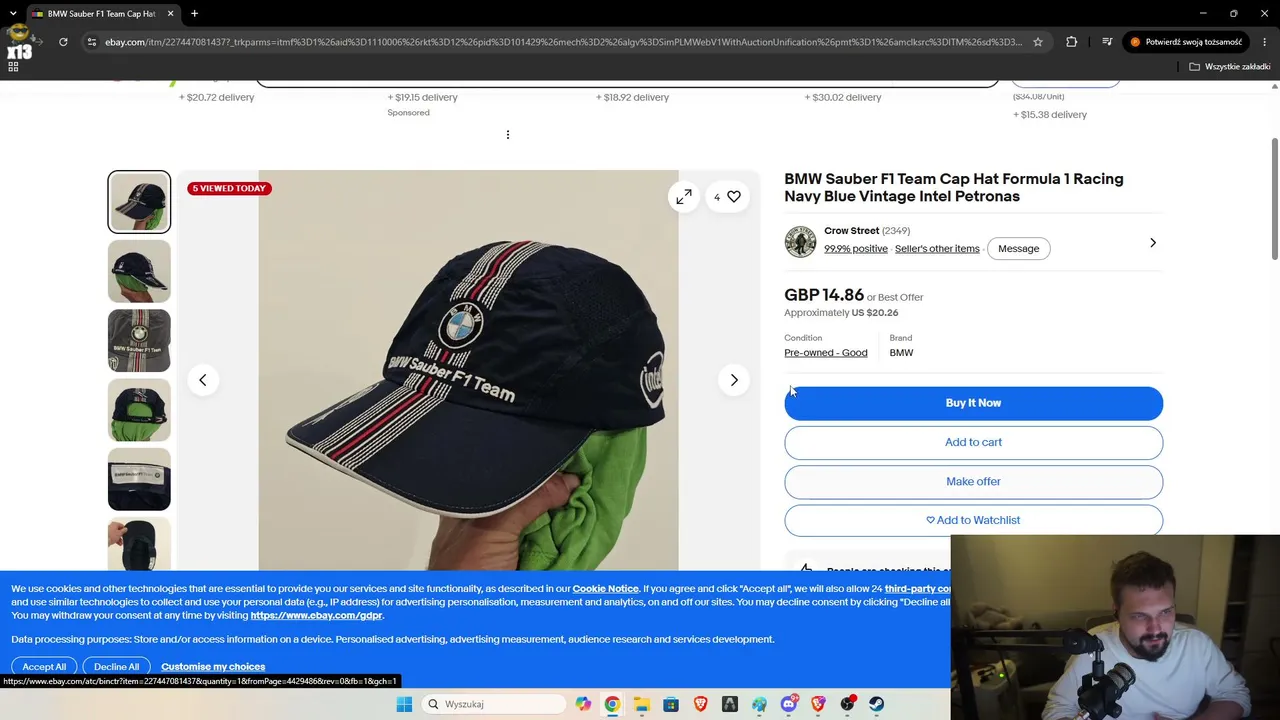The image size is (1280, 720).
Task: Show the previous product image
Action: click(x=203, y=380)
